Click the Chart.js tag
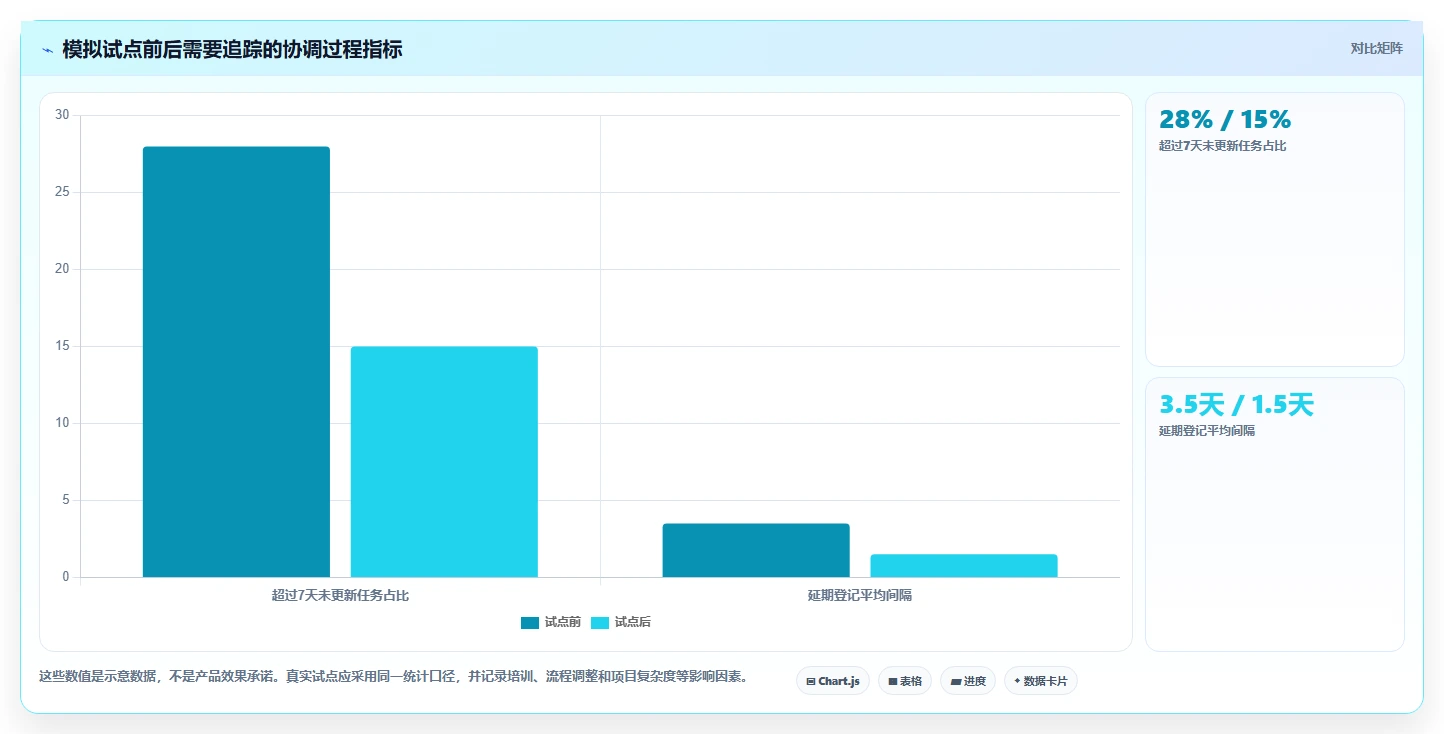The image size is (1444, 734). (833, 681)
